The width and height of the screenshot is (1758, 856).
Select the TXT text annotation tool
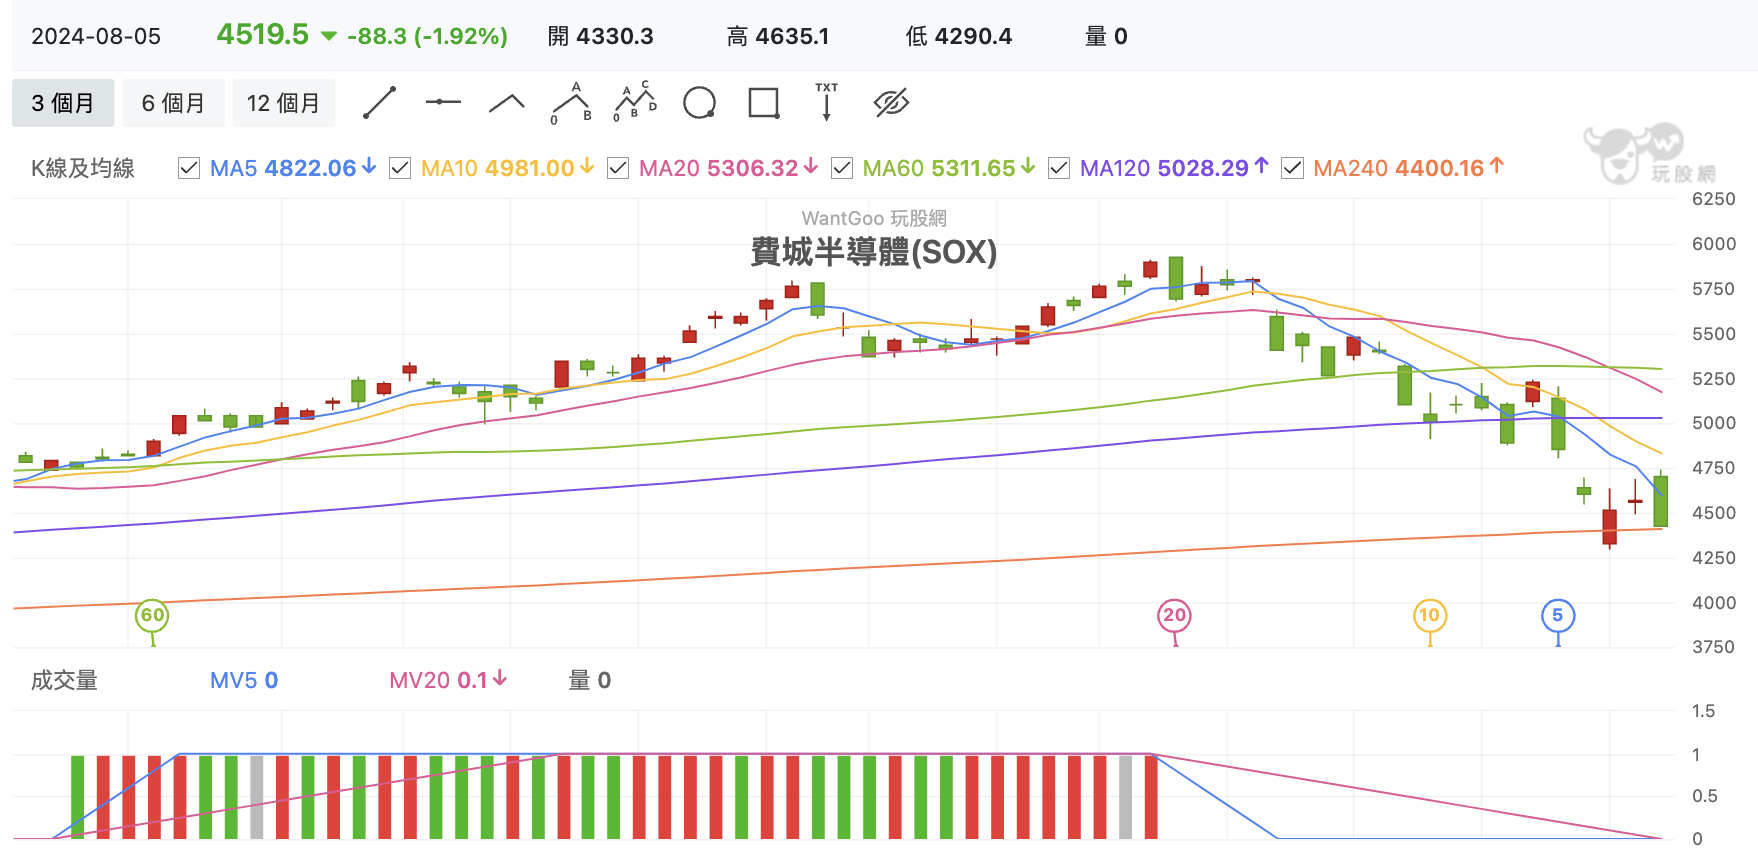(827, 102)
